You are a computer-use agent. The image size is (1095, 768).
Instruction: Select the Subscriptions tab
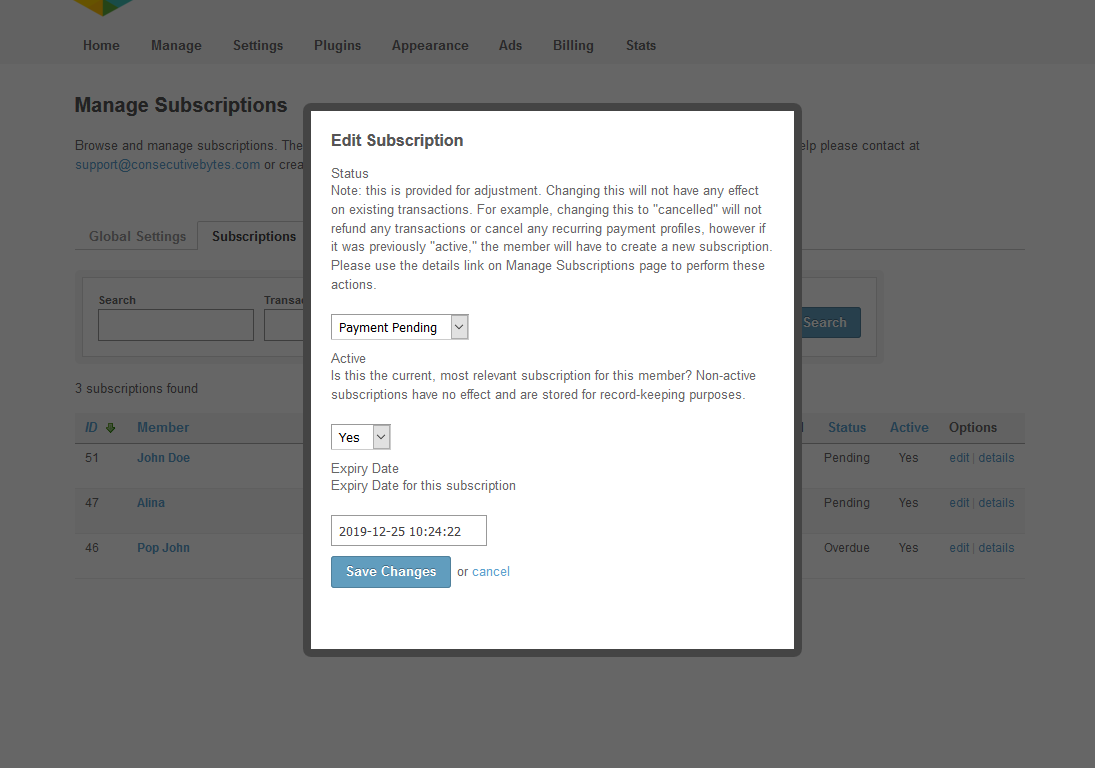point(254,237)
